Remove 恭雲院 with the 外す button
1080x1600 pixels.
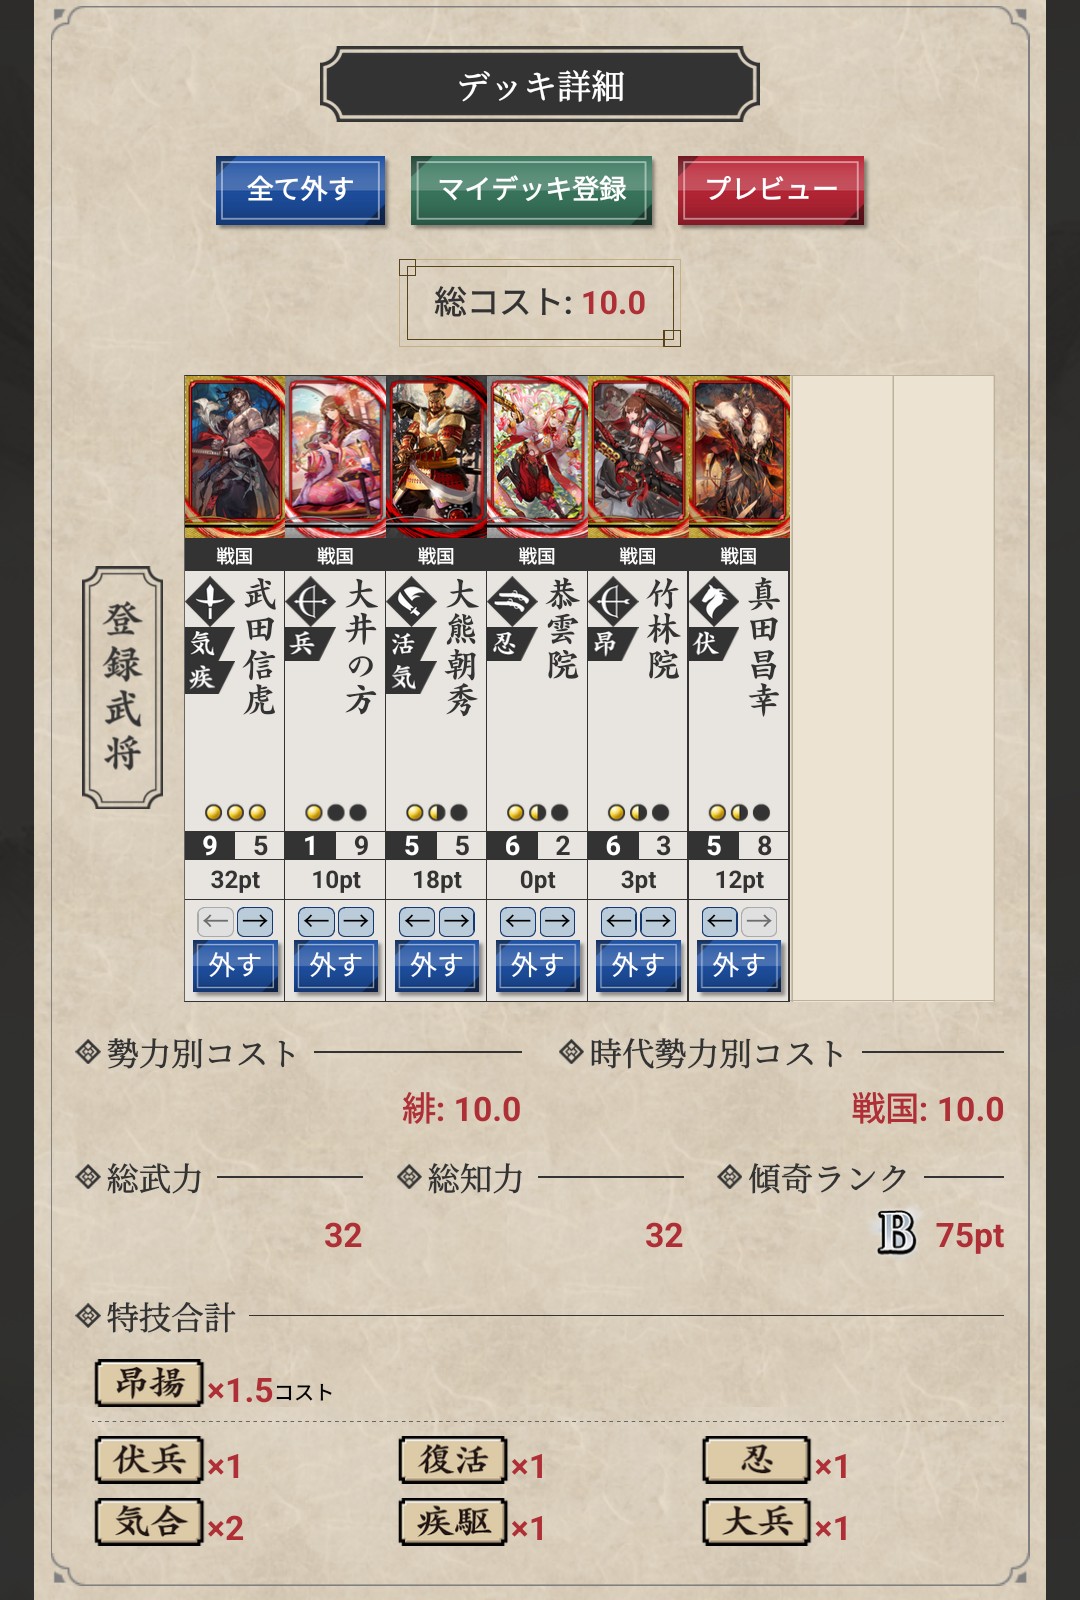tap(537, 965)
